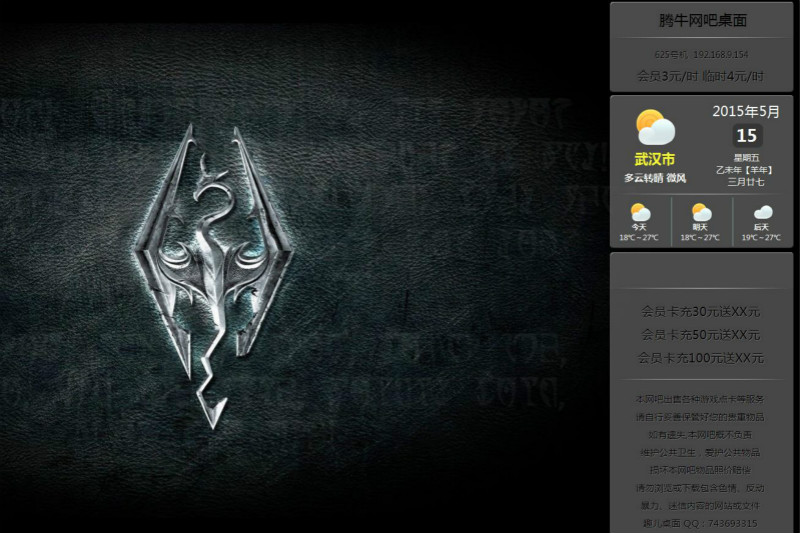The image size is (800, 533).
Task: Click today's (今天) forecast weather icon
Action: tap(640, 212)
